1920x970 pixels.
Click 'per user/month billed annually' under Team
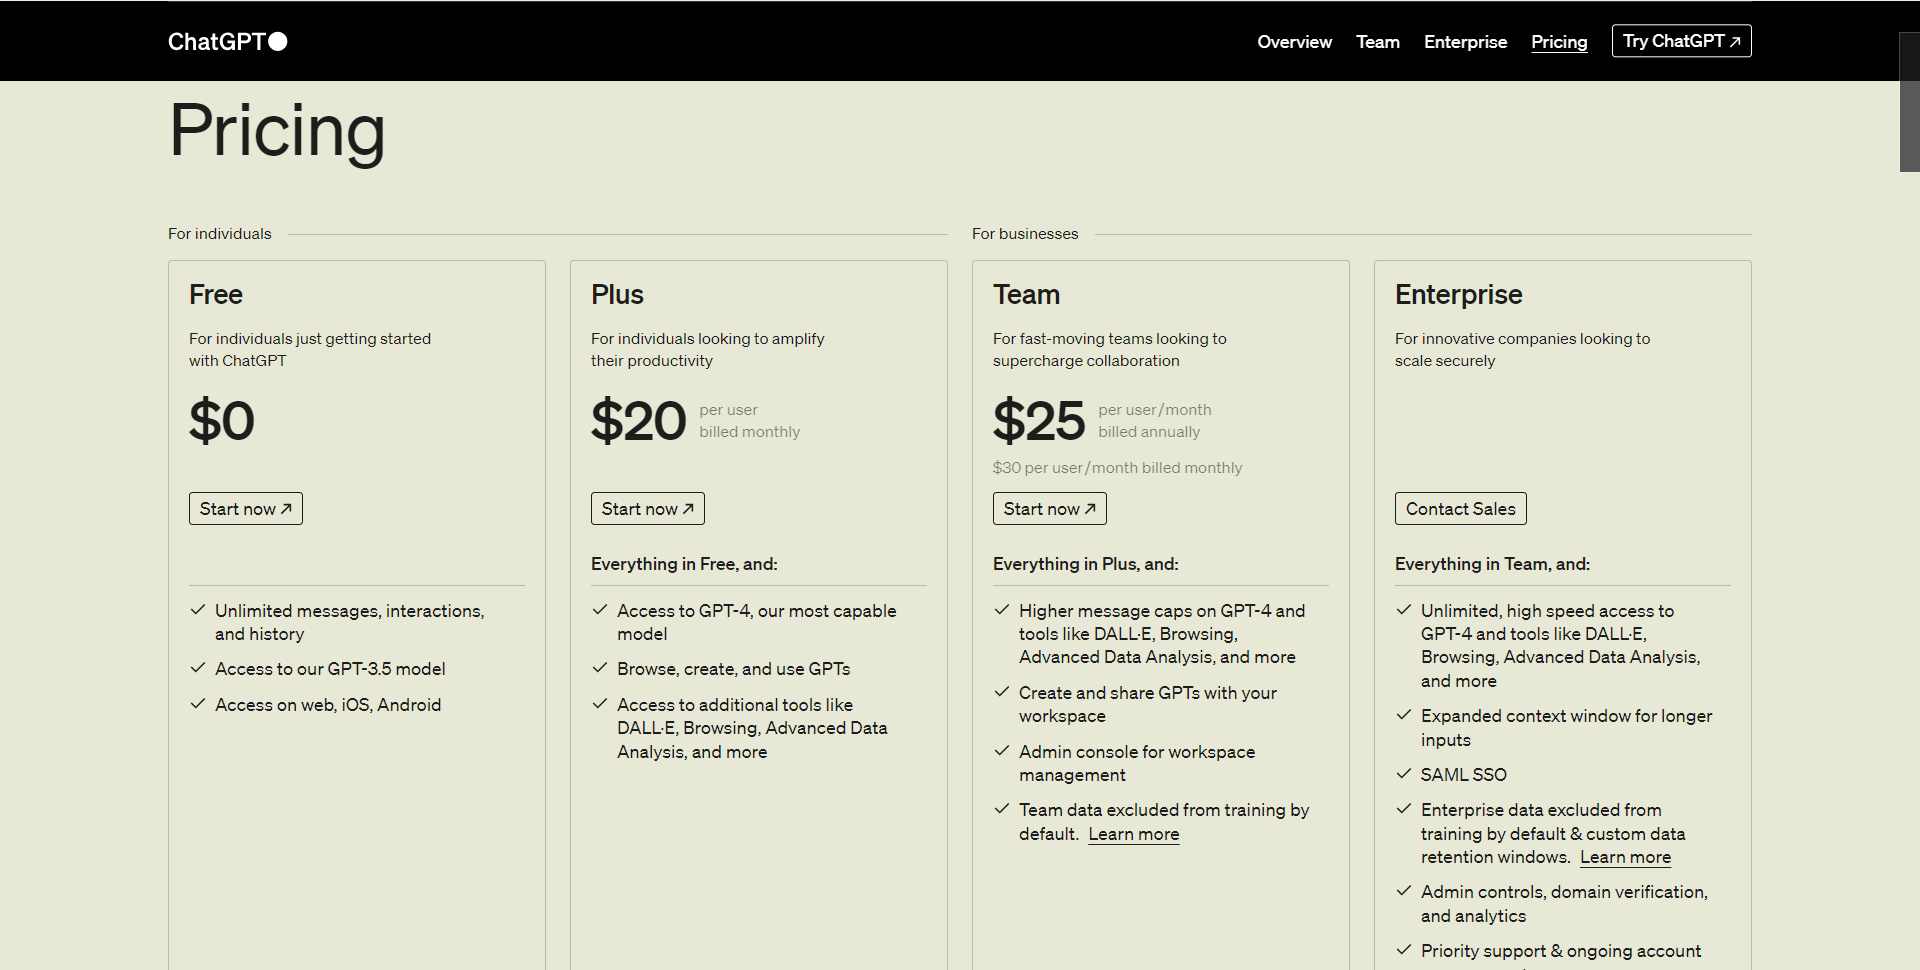tap(1155, 421)
